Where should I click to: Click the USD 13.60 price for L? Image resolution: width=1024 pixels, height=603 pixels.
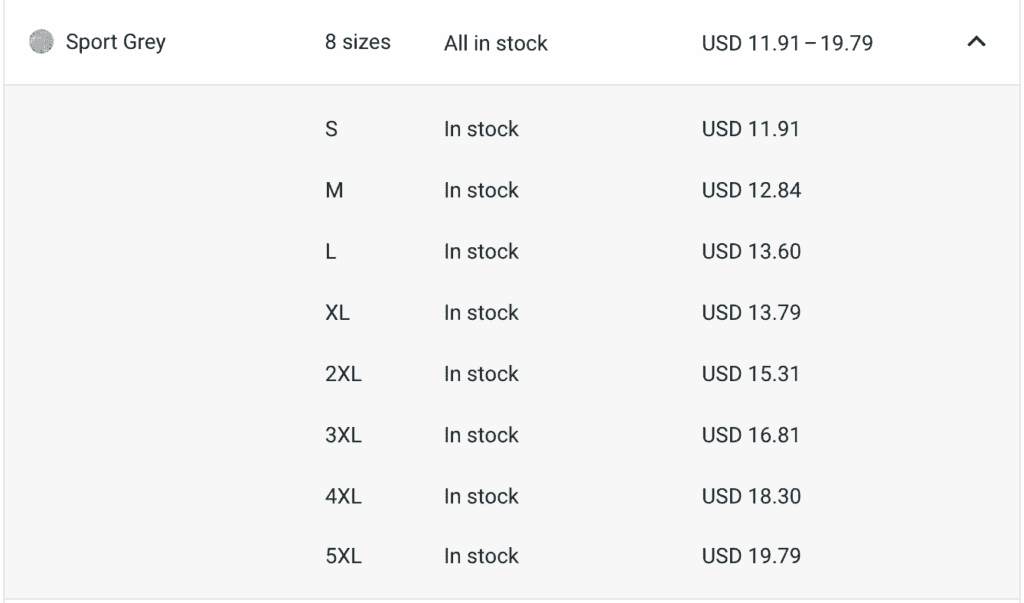point(751,252)
